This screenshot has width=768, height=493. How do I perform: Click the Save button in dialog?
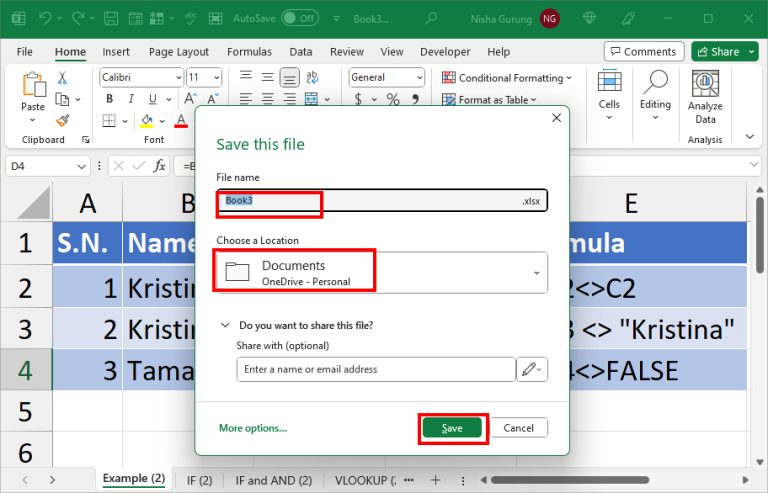tap(452, 428)
